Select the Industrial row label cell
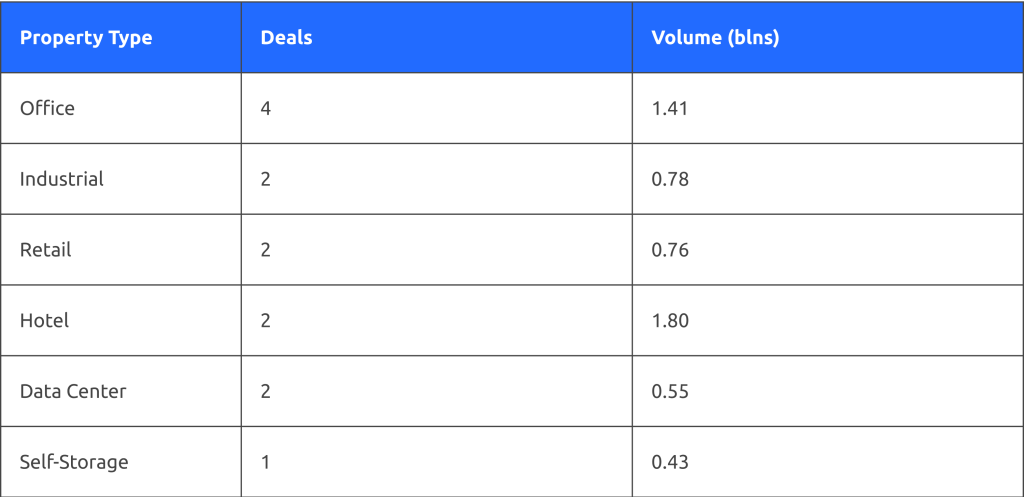This screenshot has width=1024, height=497. (x=62, y=179)
